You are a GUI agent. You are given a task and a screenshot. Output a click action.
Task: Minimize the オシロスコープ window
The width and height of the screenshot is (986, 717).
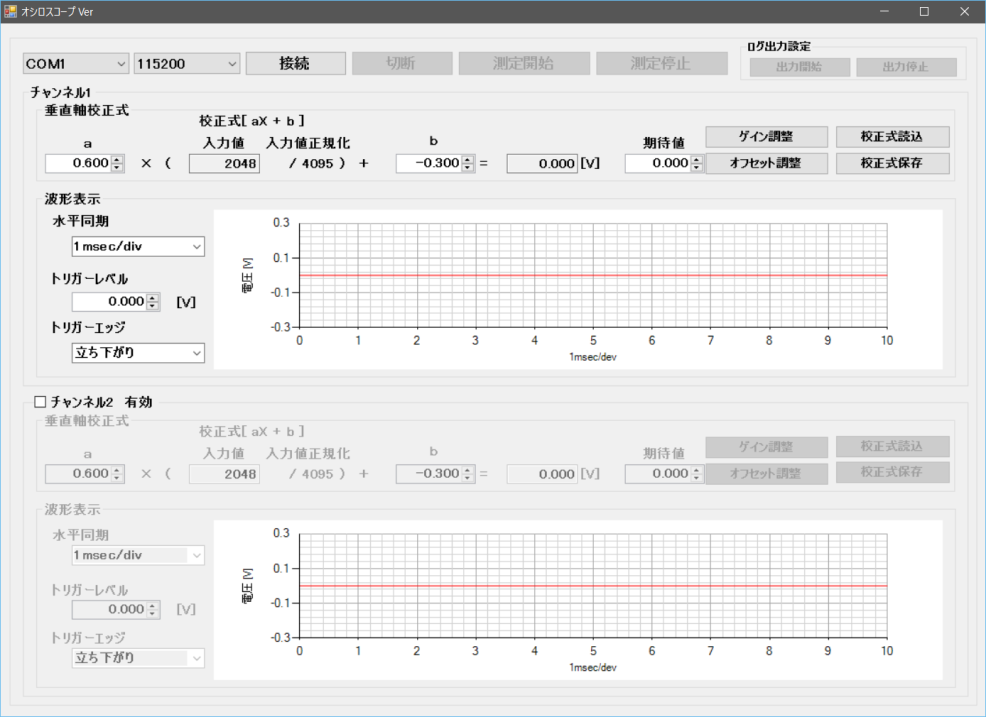884,11
